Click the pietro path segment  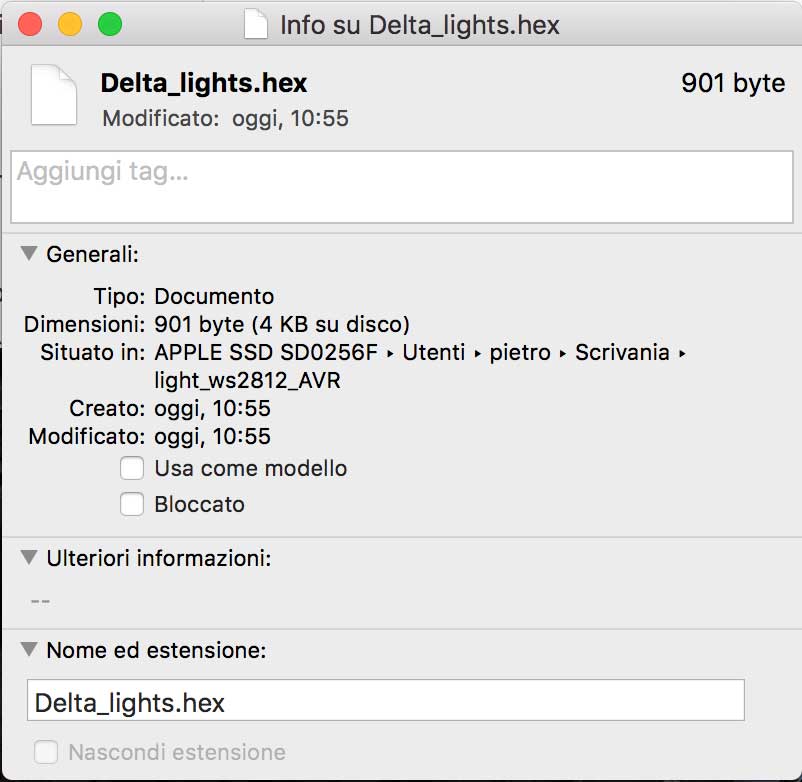(x=520, y=352)
